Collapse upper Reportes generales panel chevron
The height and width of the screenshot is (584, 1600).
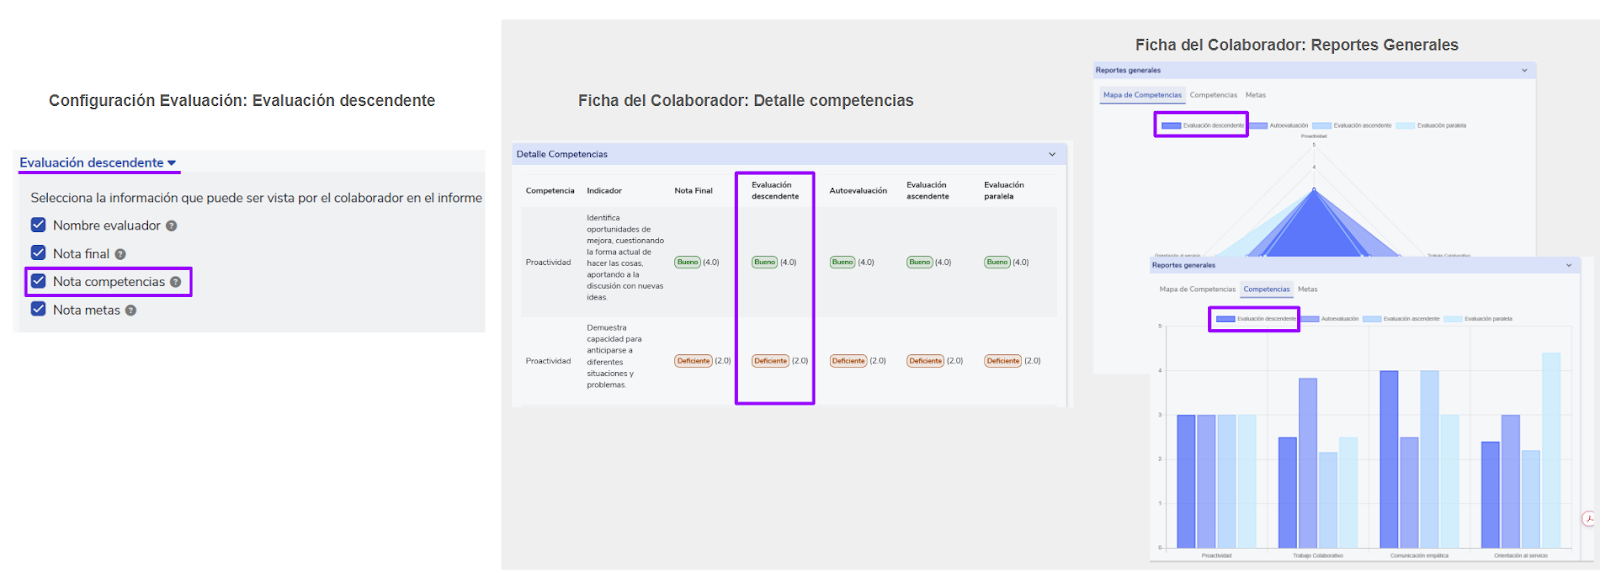coord(1524,71)
